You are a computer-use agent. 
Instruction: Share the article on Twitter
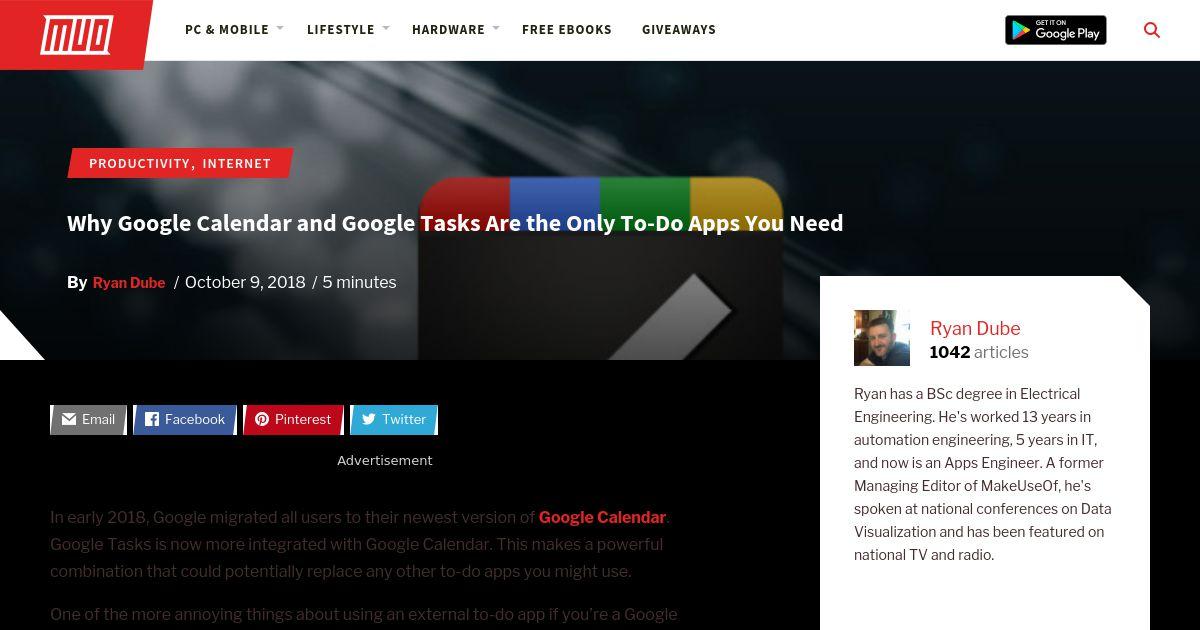coord(394,420)
